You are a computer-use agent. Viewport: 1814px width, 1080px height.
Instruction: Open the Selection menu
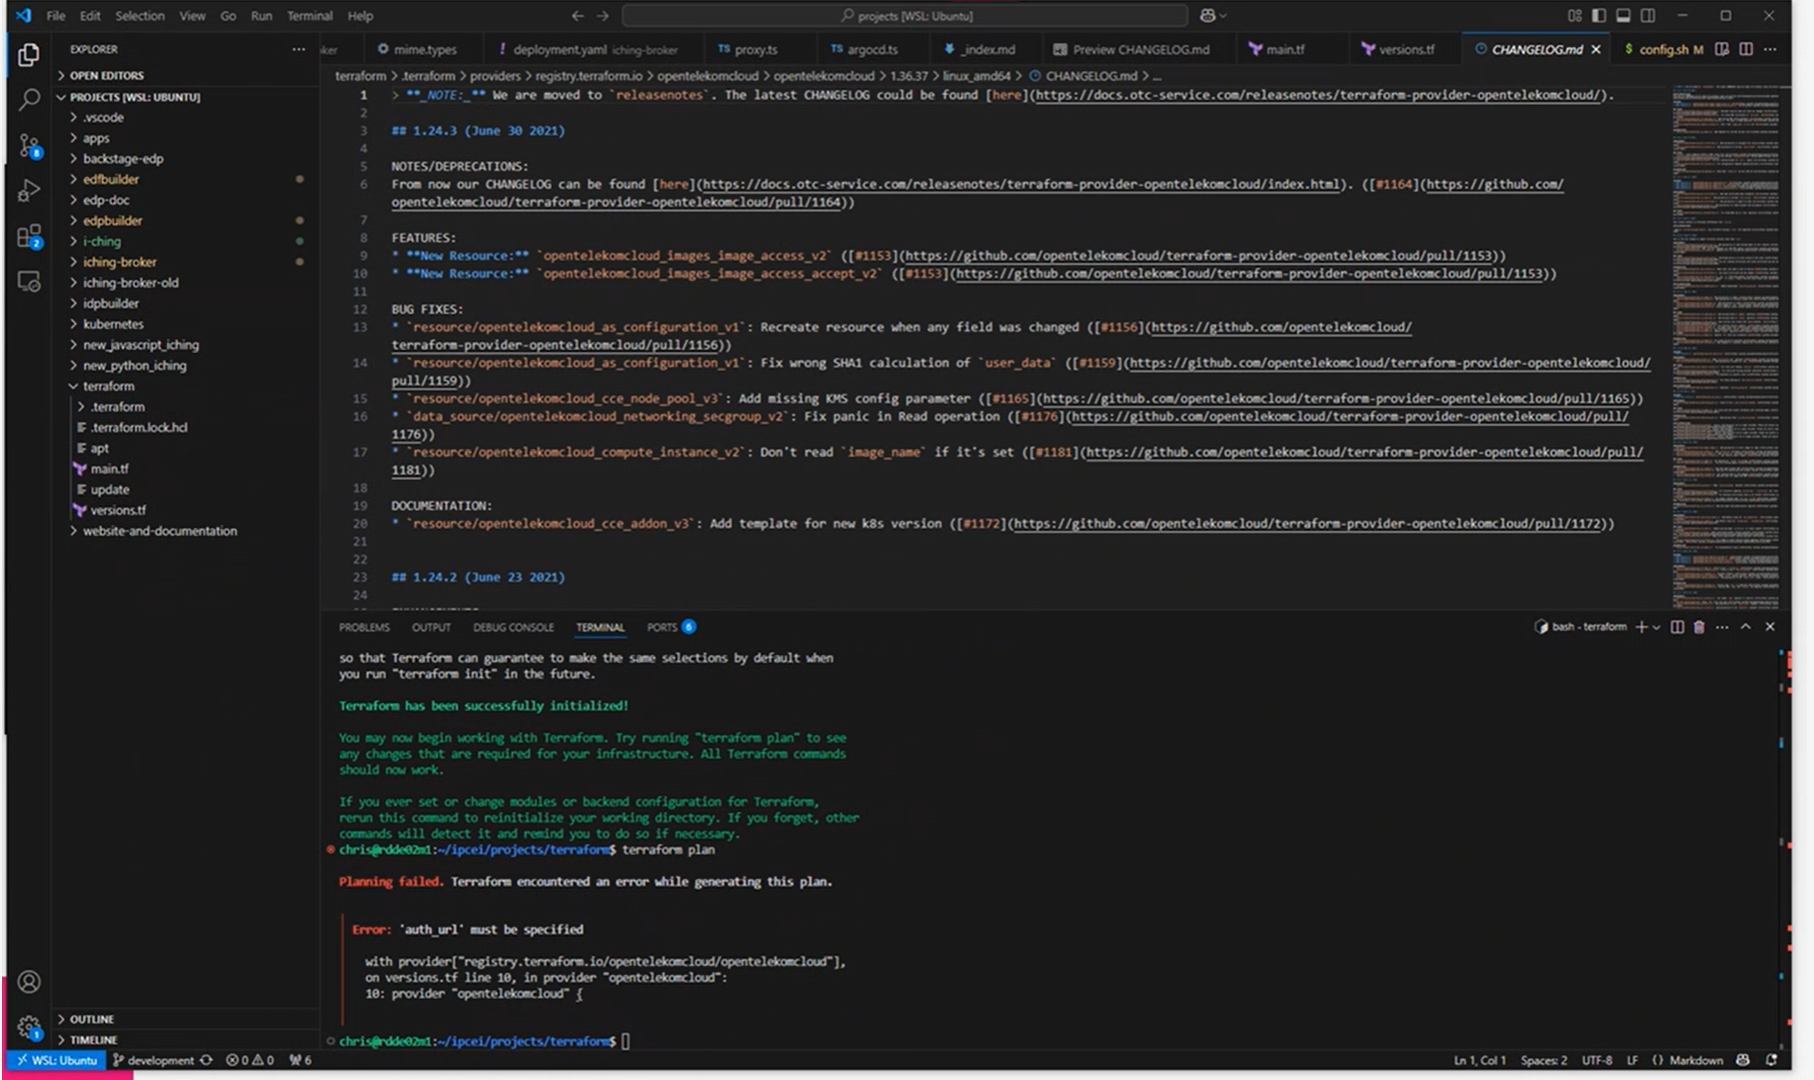click(140, 15)
